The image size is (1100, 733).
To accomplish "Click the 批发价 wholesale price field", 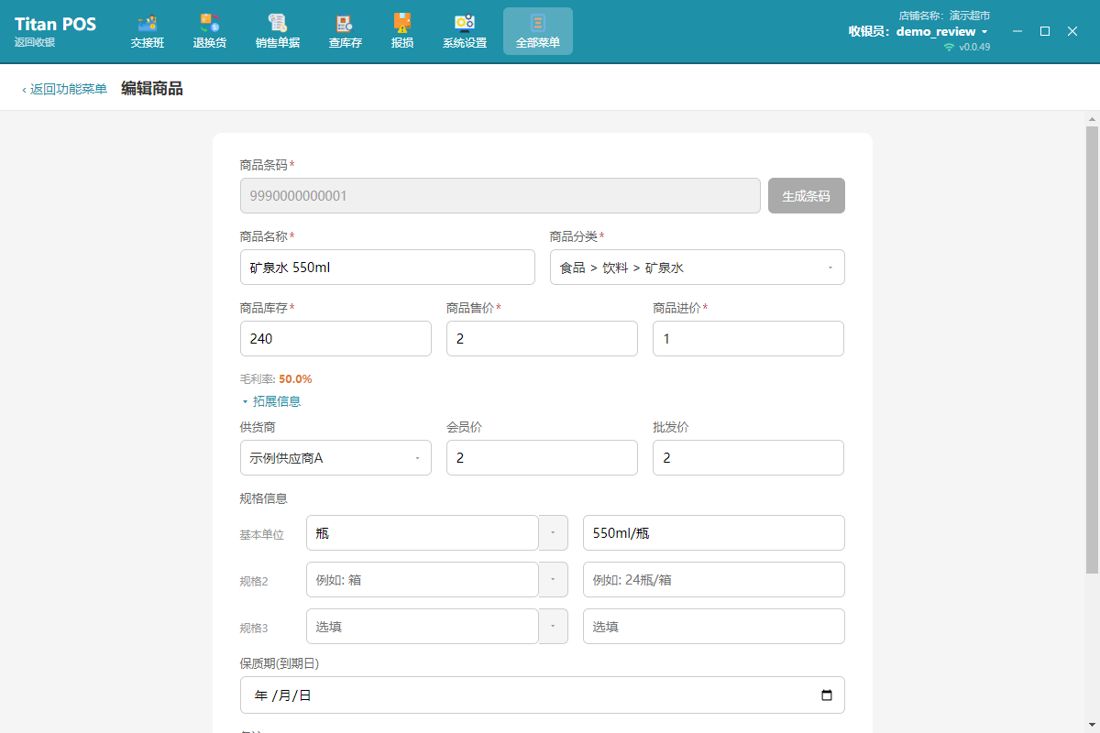I will click(748, 458).
